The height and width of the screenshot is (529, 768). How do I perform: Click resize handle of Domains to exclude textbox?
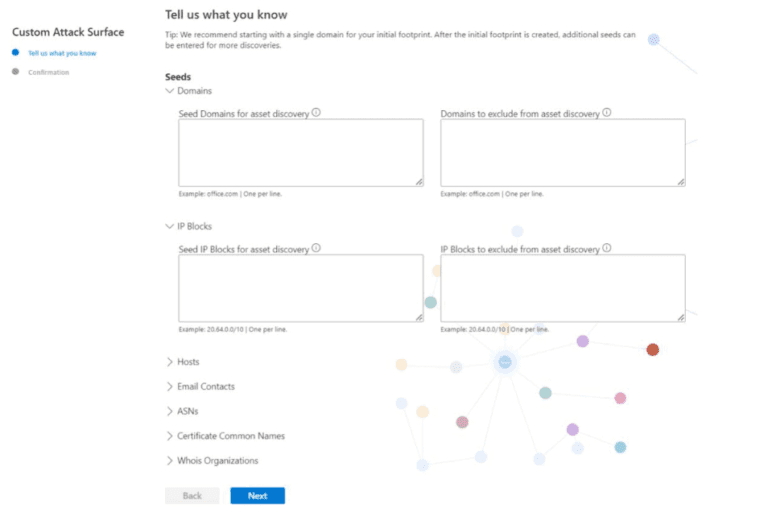coord(681,182)
